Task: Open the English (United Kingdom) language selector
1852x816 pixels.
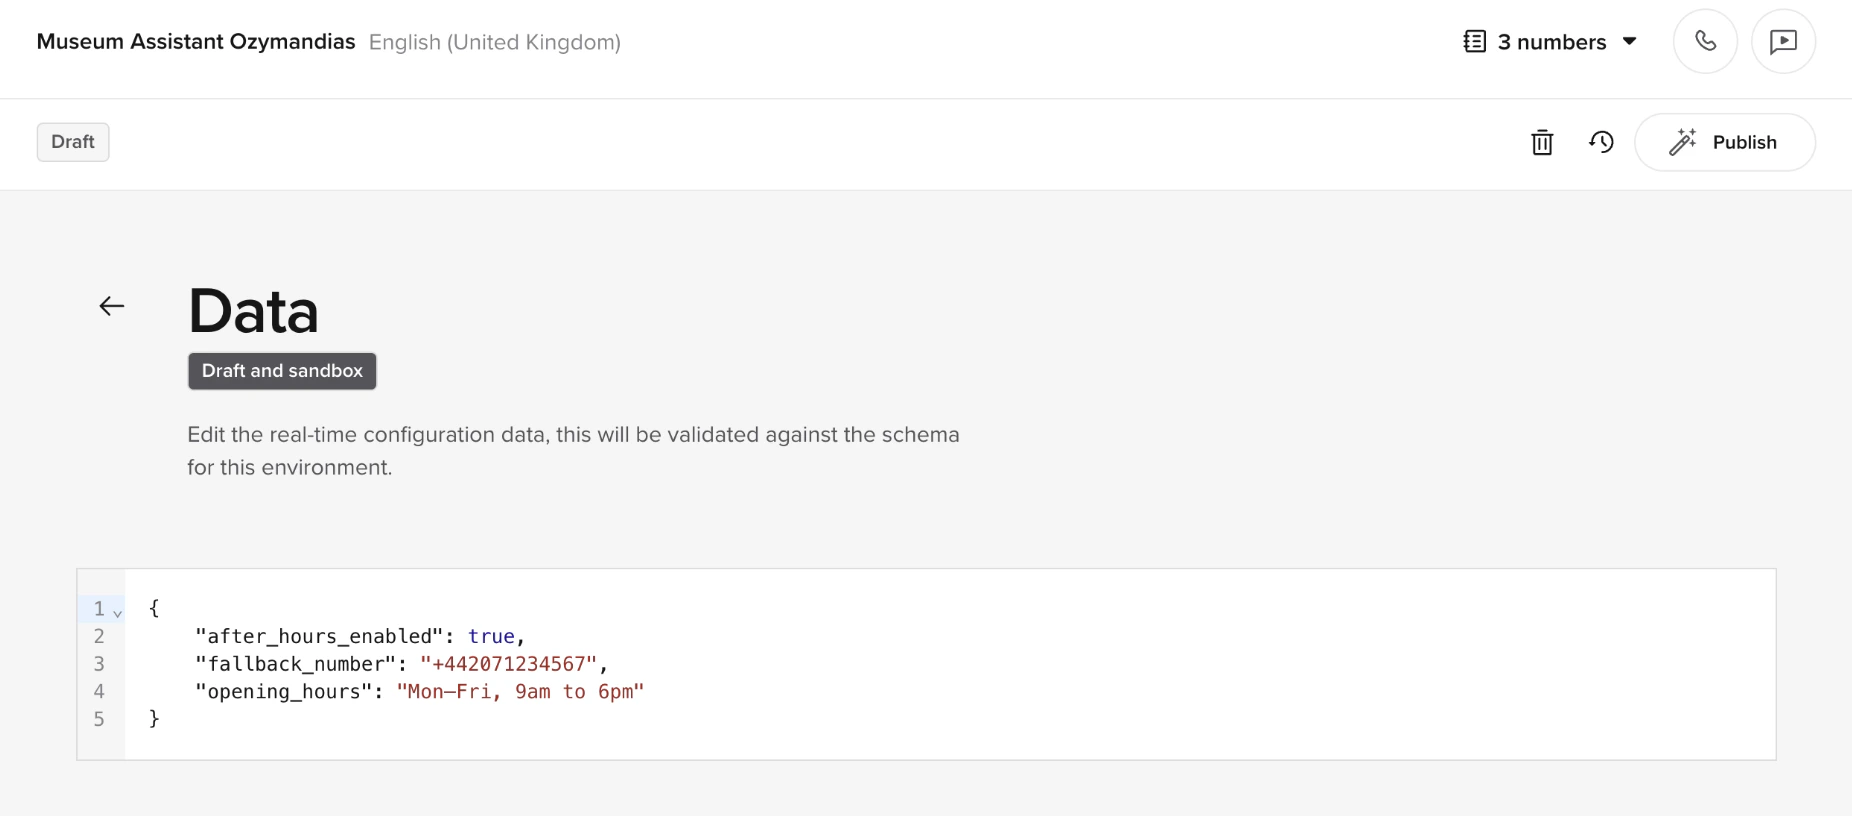Action: 494,42
